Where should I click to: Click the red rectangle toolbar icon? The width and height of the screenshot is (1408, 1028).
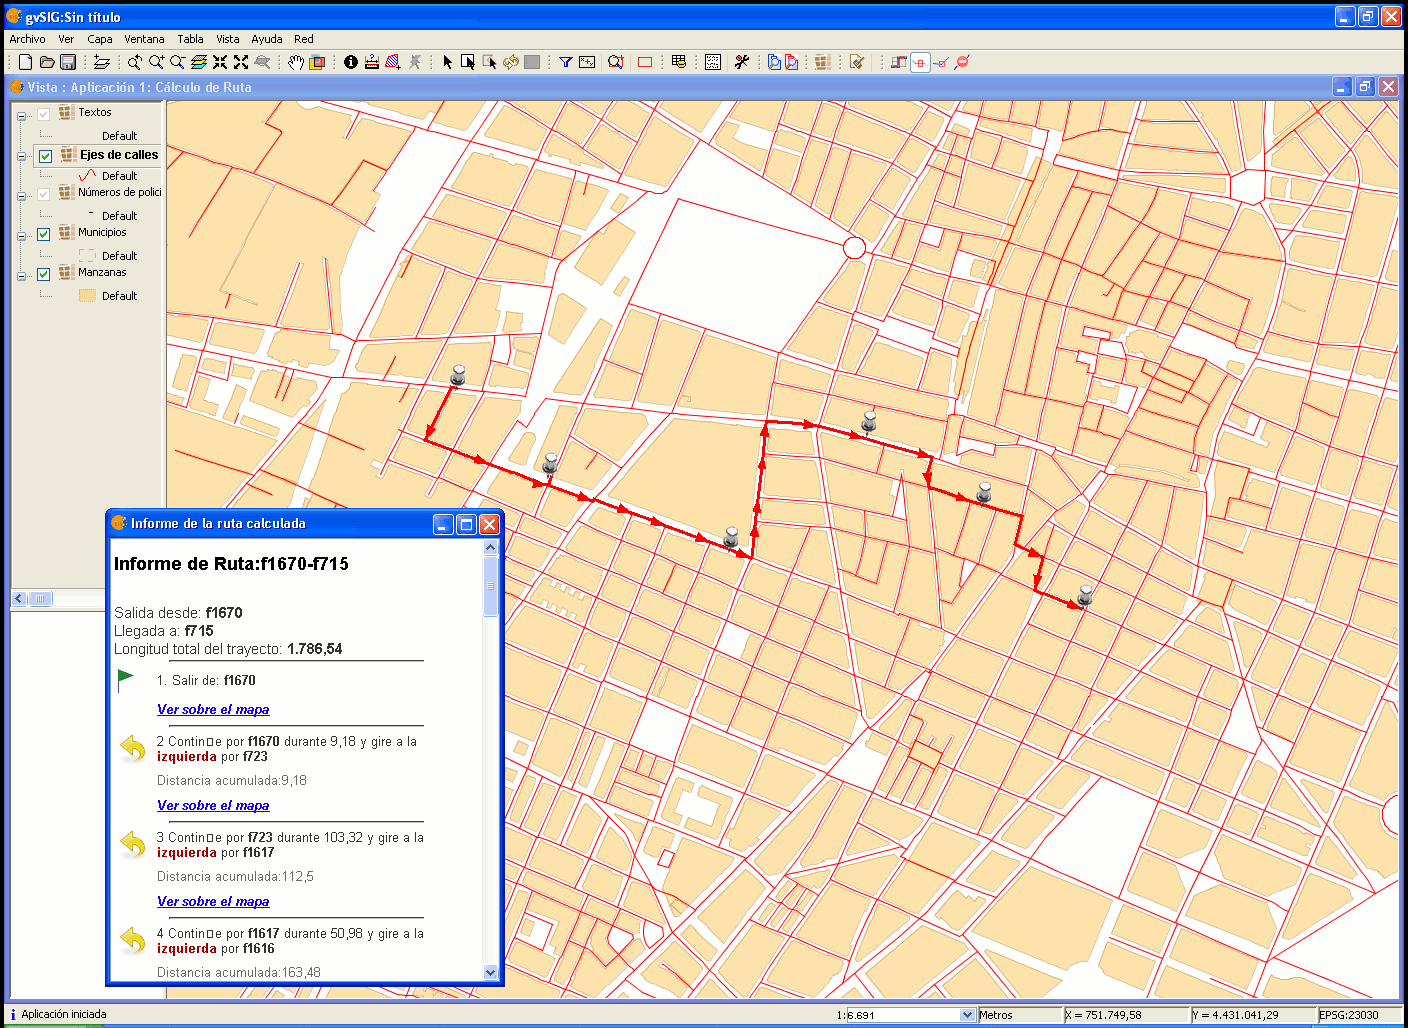pyautogui.click(x=645, y=62)
